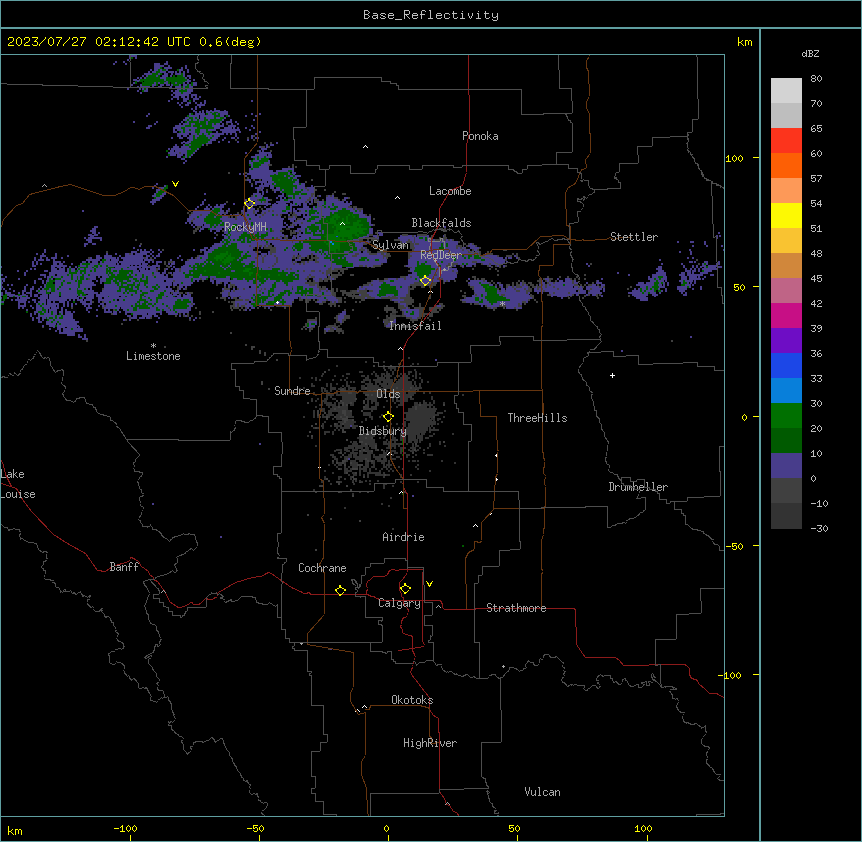Click the yellow V marker east of Calgary
Image resolution: width=862 pixels, height=842 pixels.
point(429,584)
